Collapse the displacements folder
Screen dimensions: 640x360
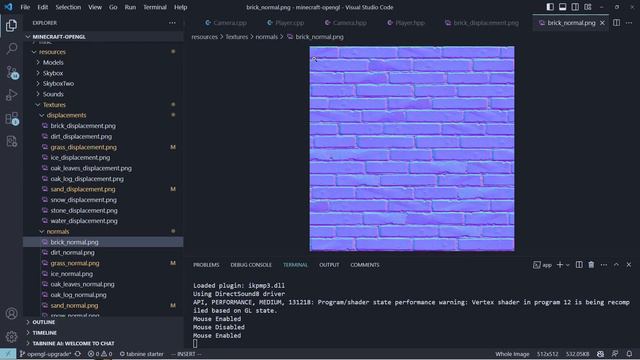point(103,116)
